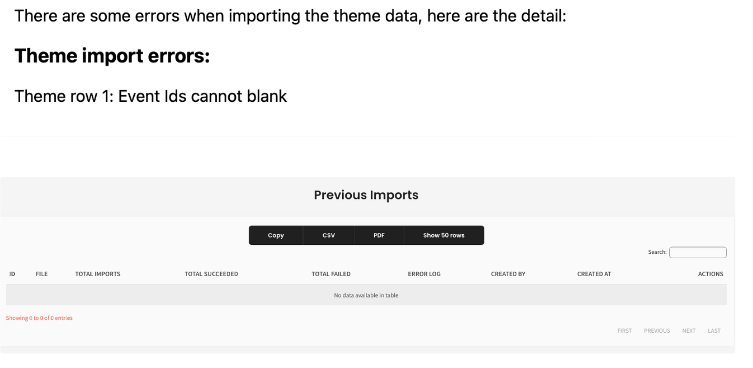
Task: Click the Copy export button
Action: (x=276, y=235)
